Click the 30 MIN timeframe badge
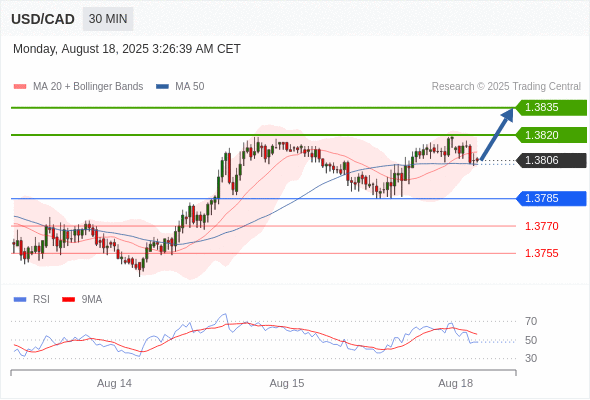The image size is (590, 400). [x=108, y=19]
